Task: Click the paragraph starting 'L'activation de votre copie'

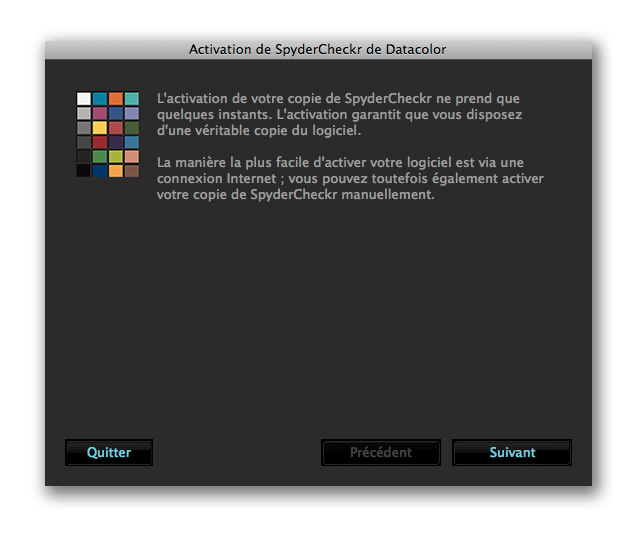Action: 339,115
